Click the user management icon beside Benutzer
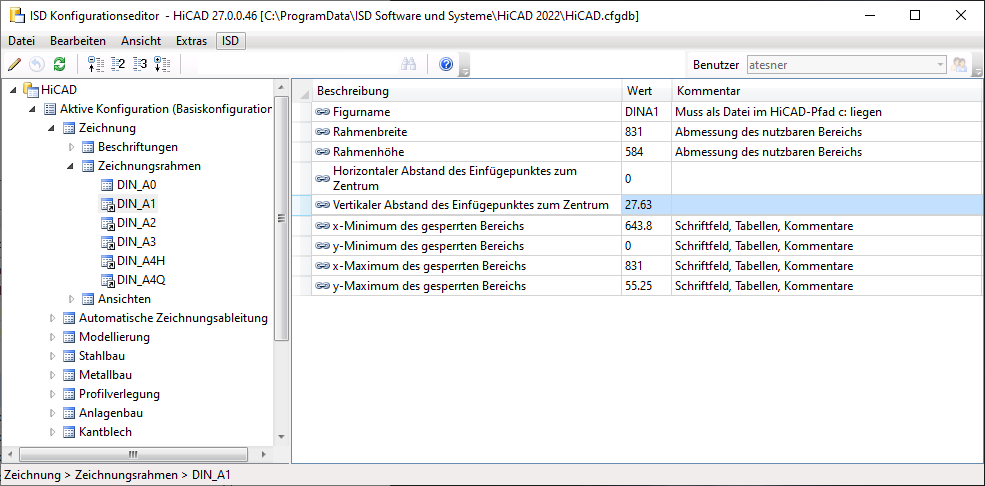The height and width of the screenshot is (486, 985). pos(959,64)
